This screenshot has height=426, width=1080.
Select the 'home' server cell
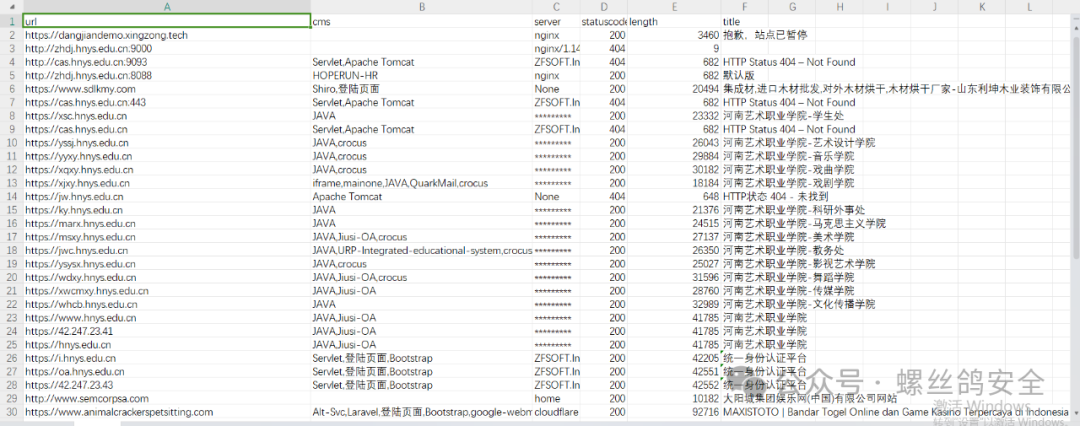click(556, 398)
